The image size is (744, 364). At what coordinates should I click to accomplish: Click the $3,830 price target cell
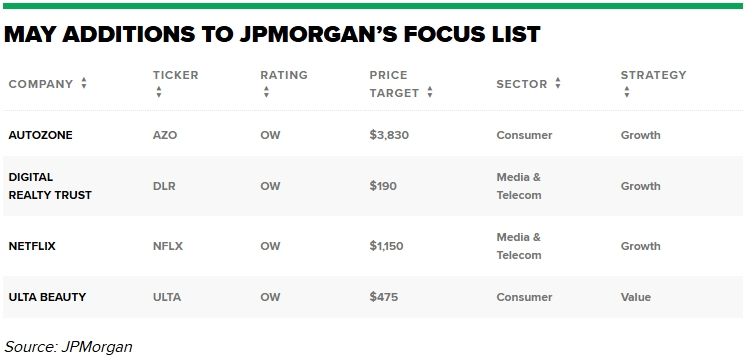click(x=389, y=135)
